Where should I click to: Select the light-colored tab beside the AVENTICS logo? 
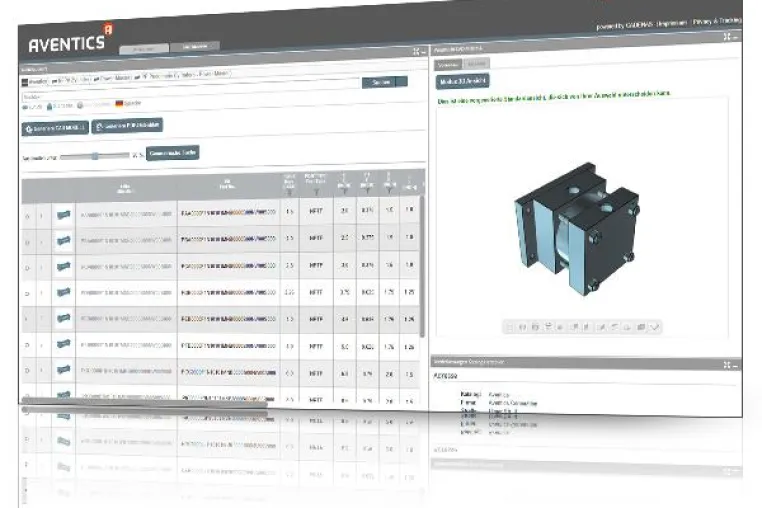coord(144,49)
